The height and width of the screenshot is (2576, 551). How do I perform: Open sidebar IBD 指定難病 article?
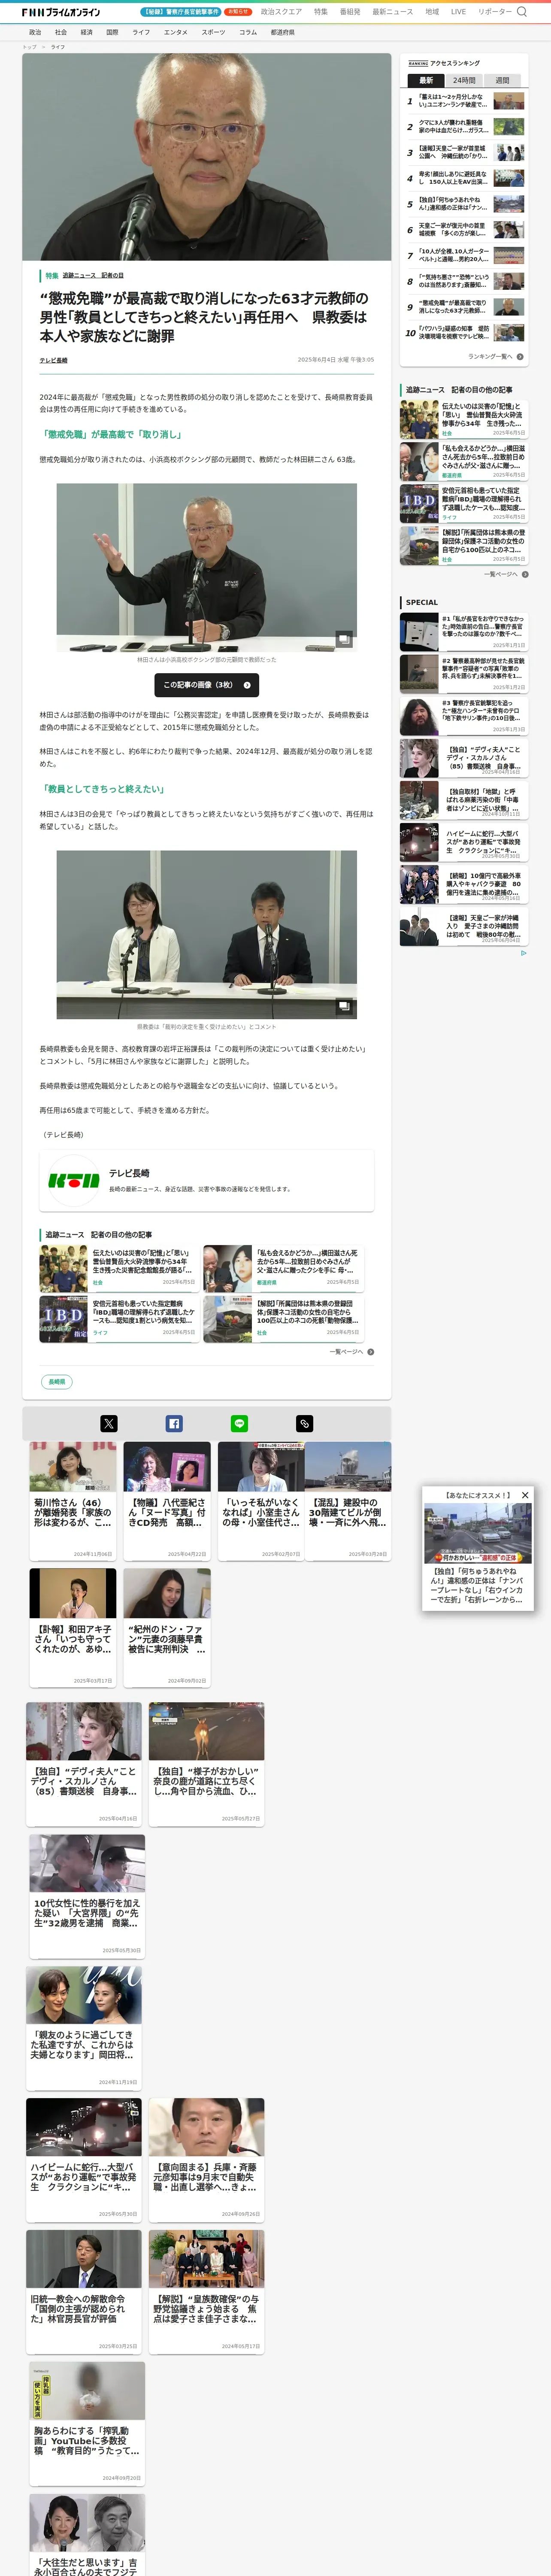[x=464, y=503]
